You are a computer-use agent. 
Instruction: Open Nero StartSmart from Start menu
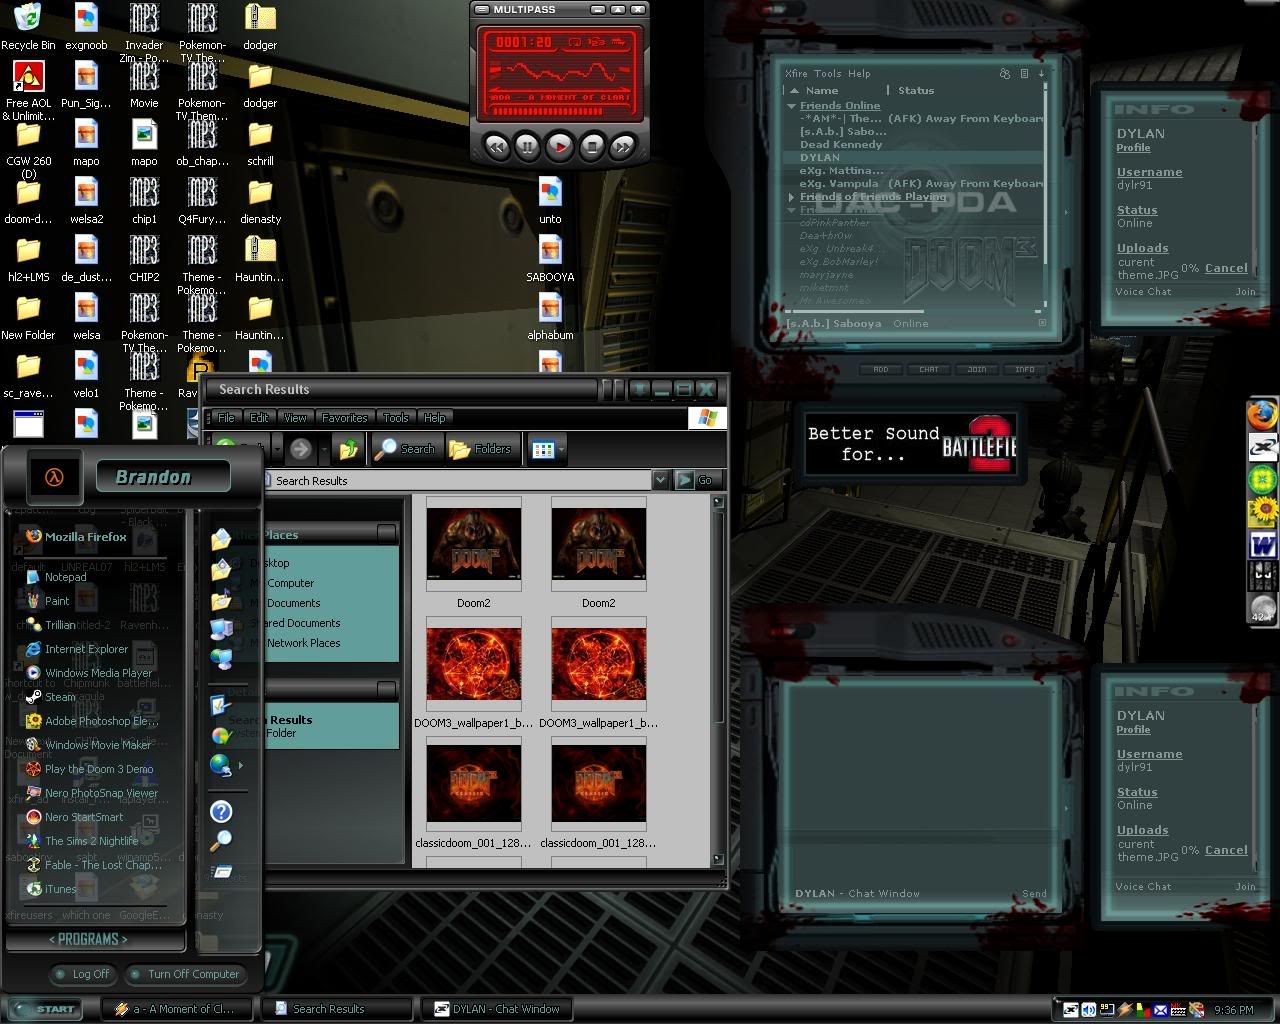coord(75,817)
